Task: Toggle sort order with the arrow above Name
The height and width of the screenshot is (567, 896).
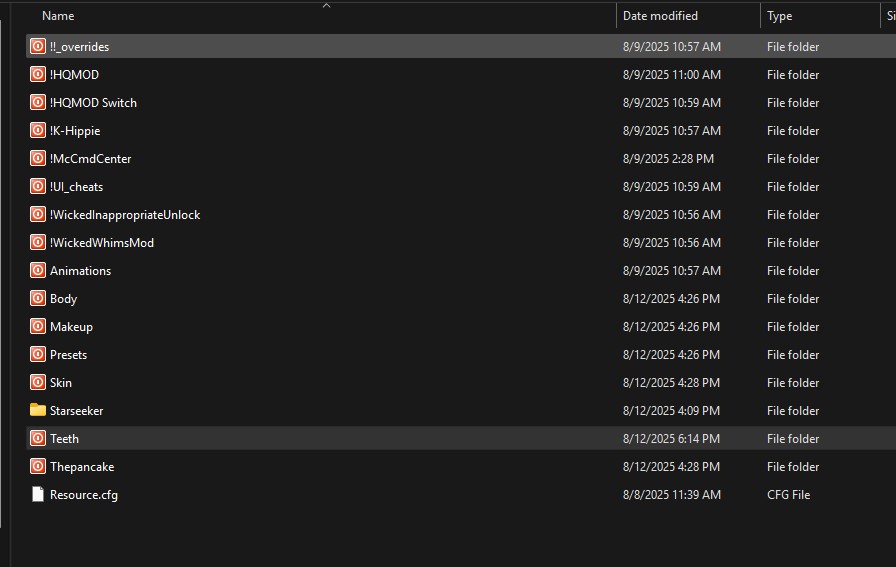Action: tap(326, 6)
